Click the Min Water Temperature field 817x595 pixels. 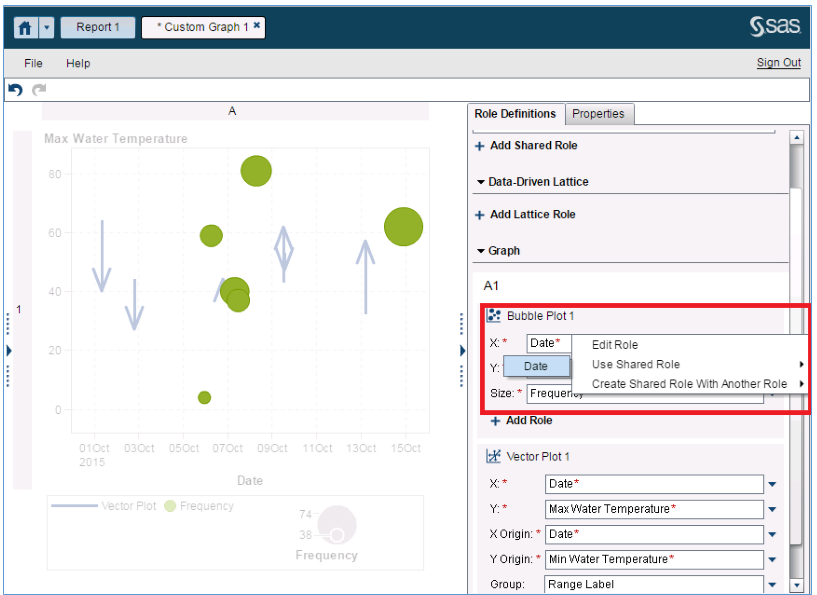click(654, 559)
